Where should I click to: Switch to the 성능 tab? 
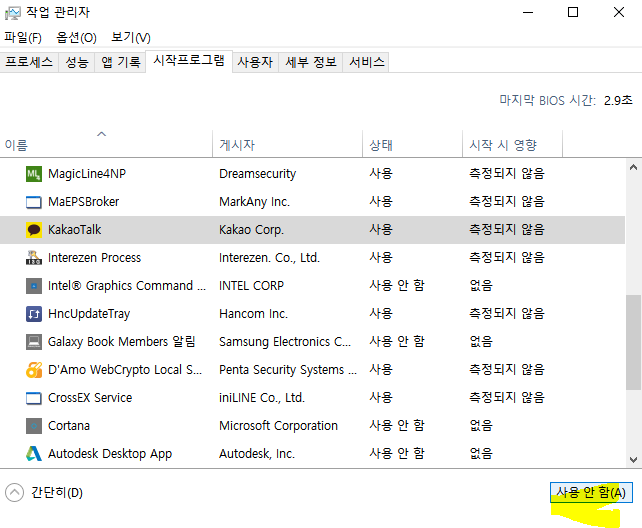pos(77,62)
